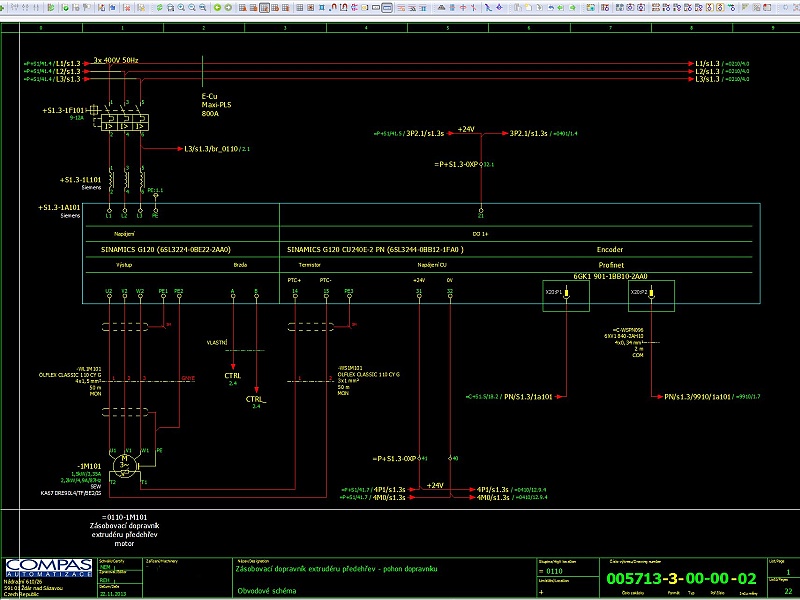Click the 3x 400V 50Hz label
The height and width of the screenshot is (600, 800).
(x=116, y=60)
